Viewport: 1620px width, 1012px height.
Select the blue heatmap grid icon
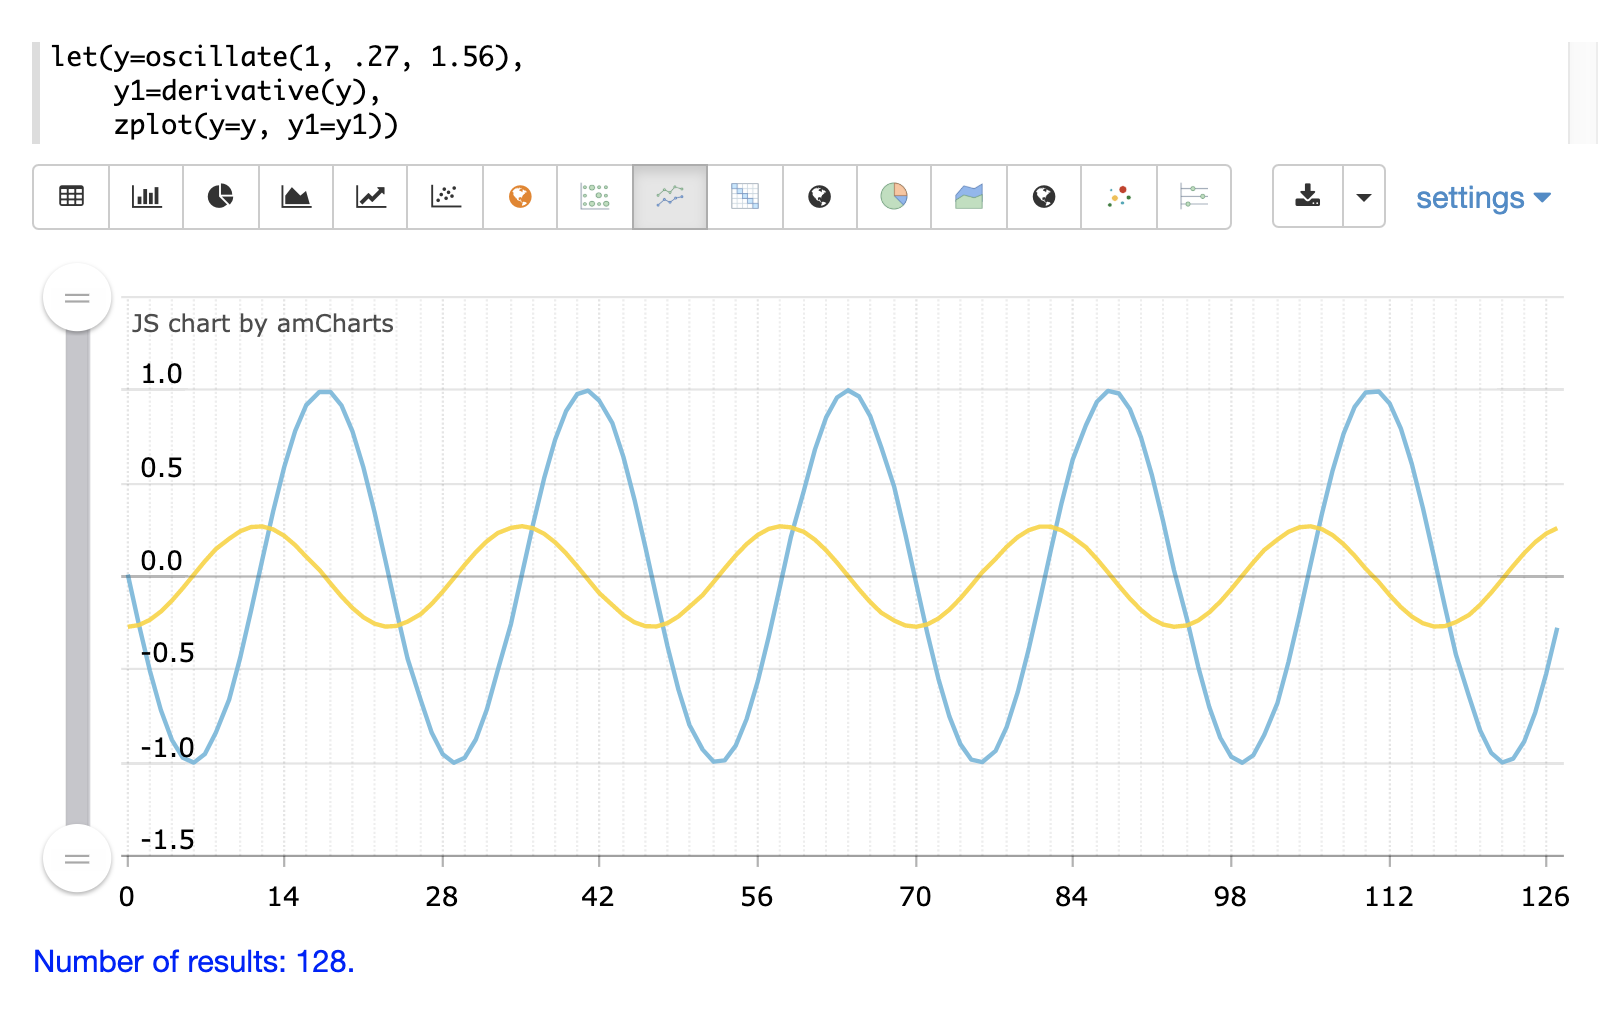[x=745, y=197]
